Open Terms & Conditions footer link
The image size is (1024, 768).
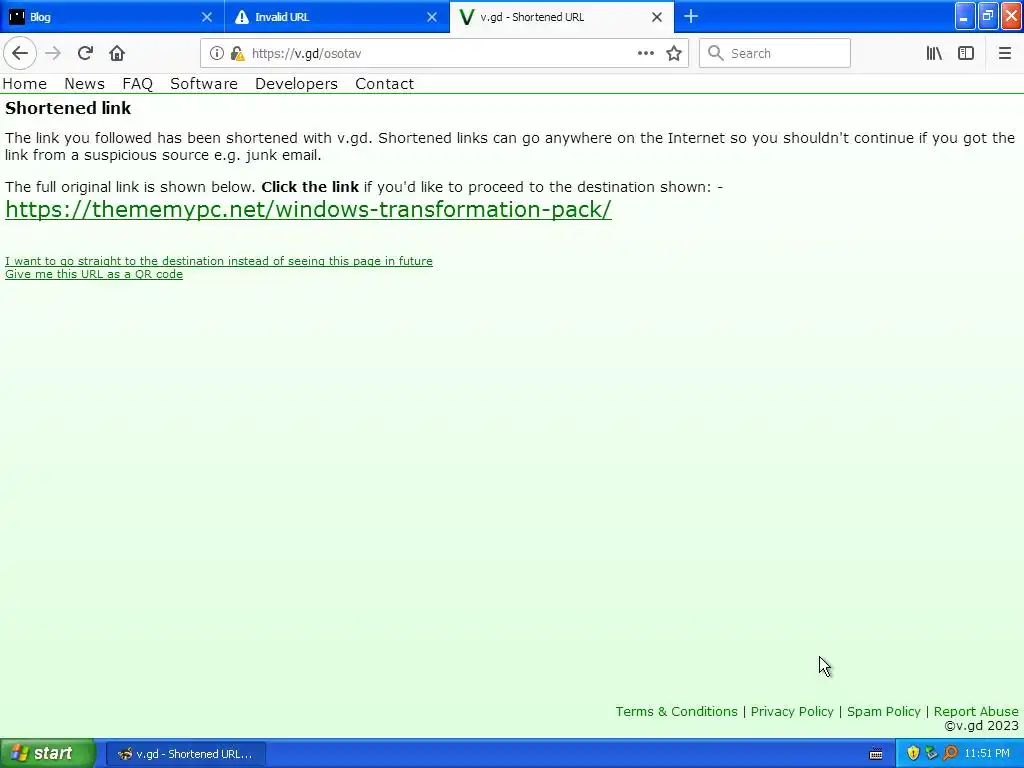pos(676,711)
